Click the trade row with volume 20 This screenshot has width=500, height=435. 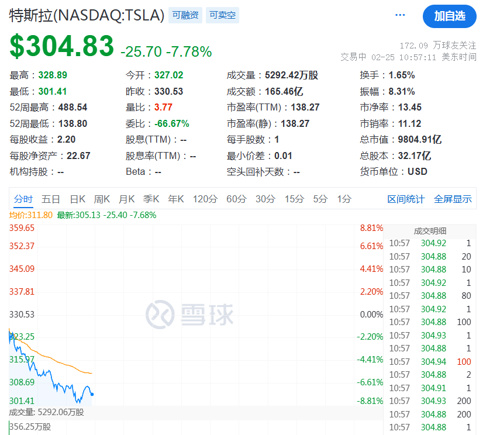pyautogui.click(x=430, y=257)
